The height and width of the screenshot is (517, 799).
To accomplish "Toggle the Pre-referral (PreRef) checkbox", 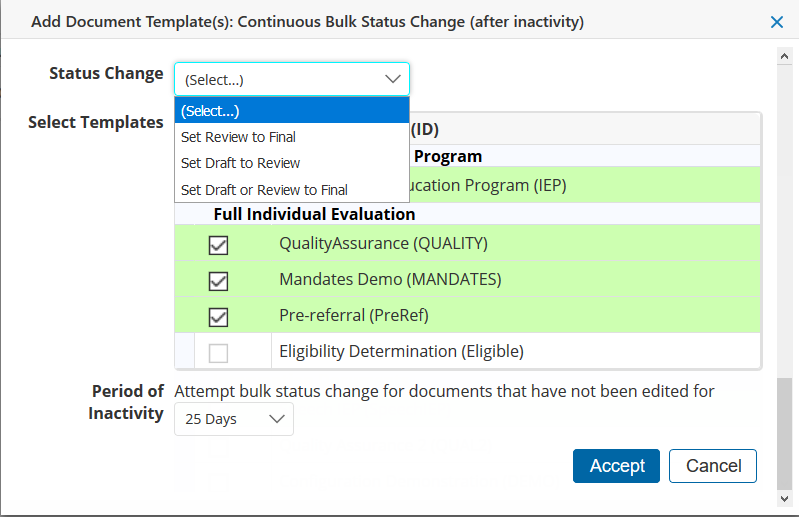I will coord(218,317).
